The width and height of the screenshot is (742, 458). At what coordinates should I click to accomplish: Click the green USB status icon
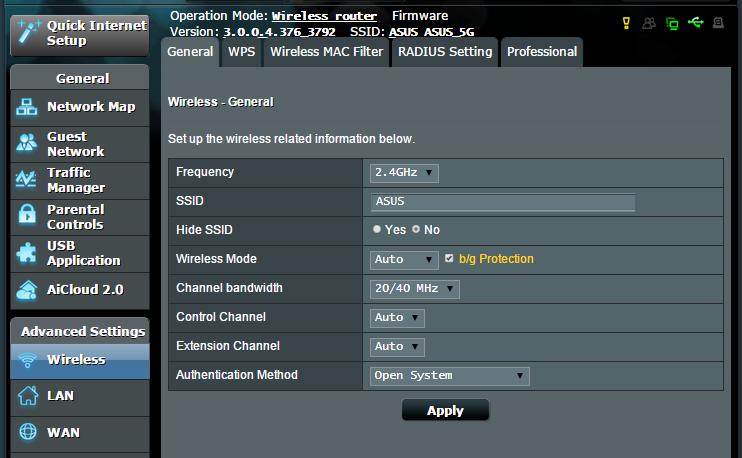[x=695, y=22]
